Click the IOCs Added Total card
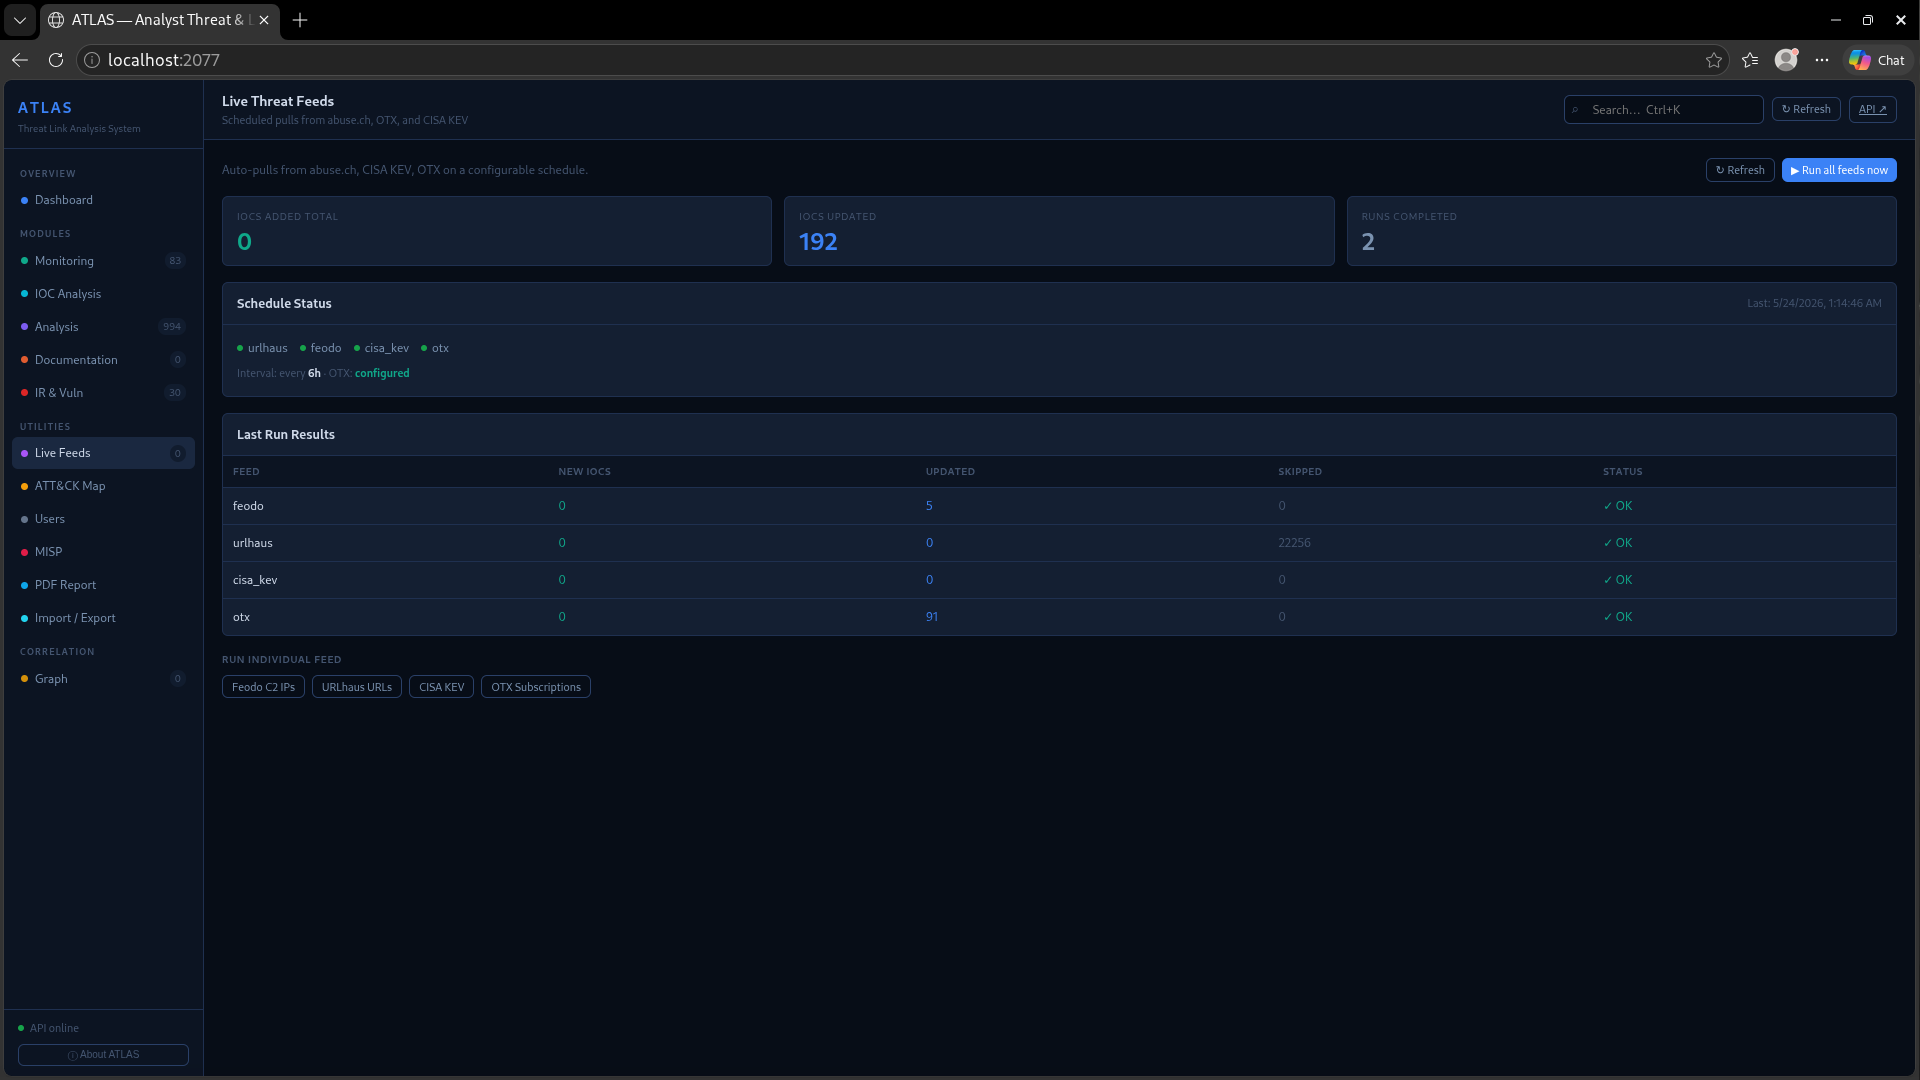 (497, 231)
